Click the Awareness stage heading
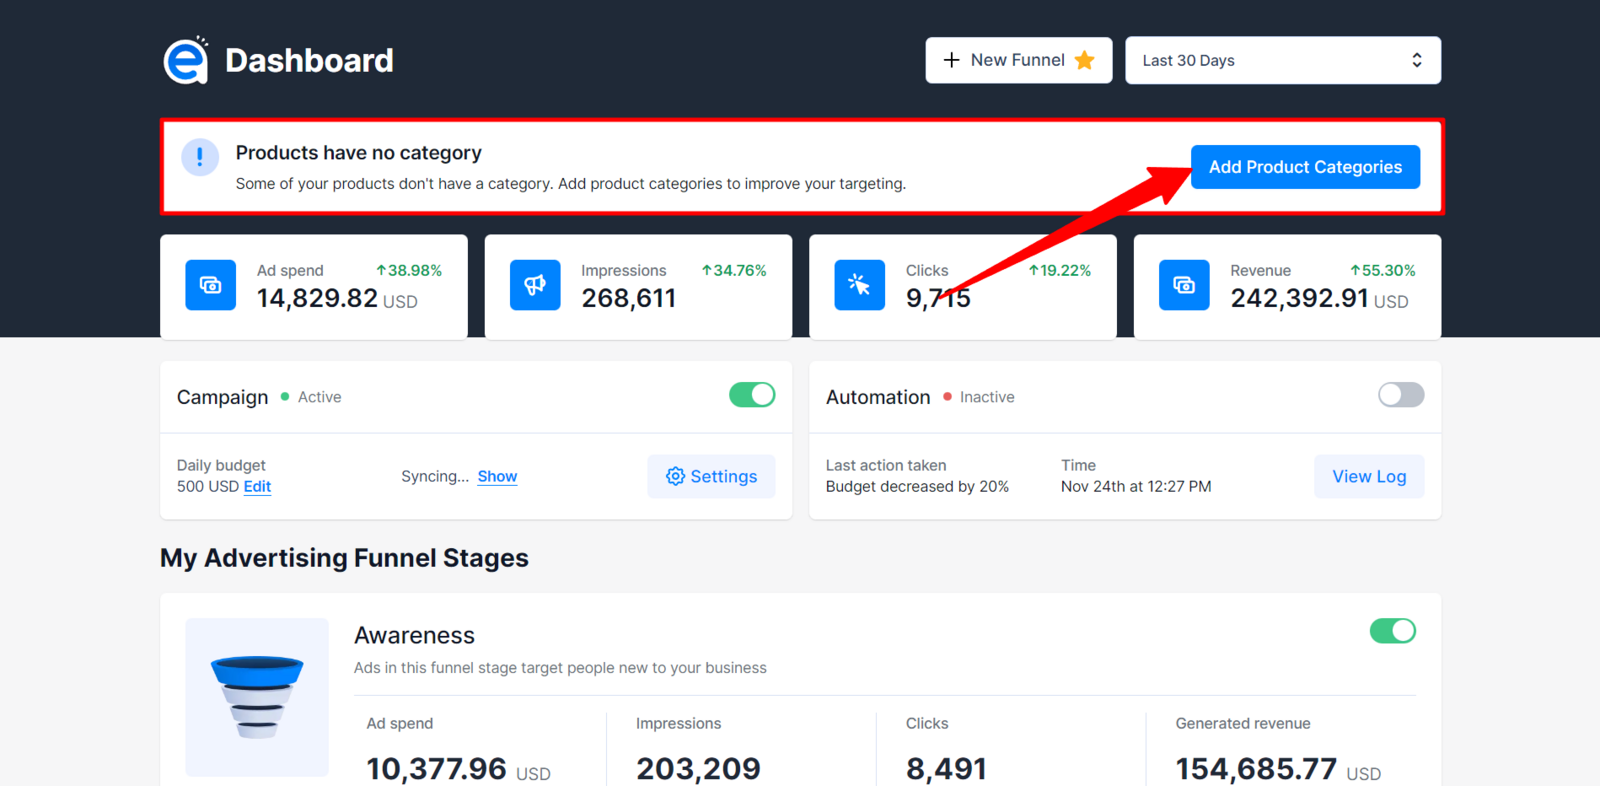The height and width of the screenshot is (786, 1600). click(x=414, y=635)
